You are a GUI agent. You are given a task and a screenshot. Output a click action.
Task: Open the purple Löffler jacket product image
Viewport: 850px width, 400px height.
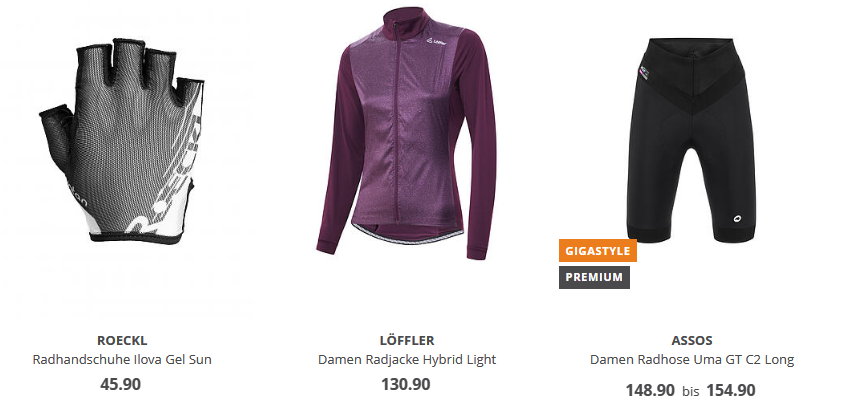pos(406,134)
